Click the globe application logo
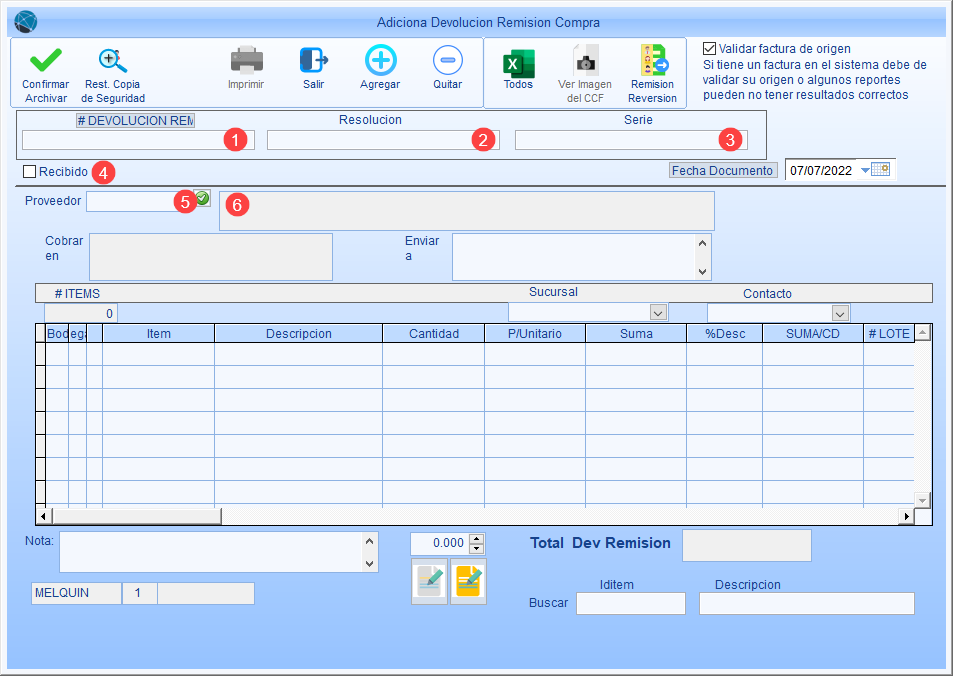The height and width of the screenshot is (676, 953). [x=26, y=22]
